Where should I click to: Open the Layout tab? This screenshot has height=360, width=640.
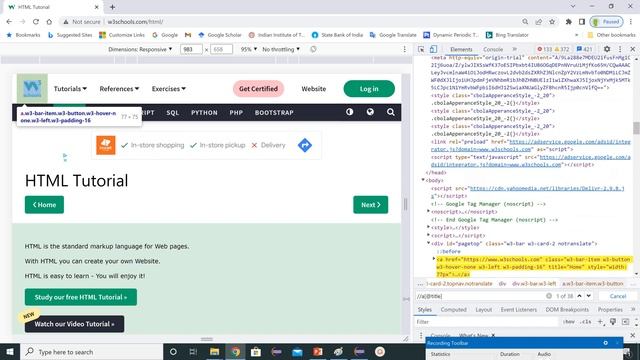pos(484,309)
